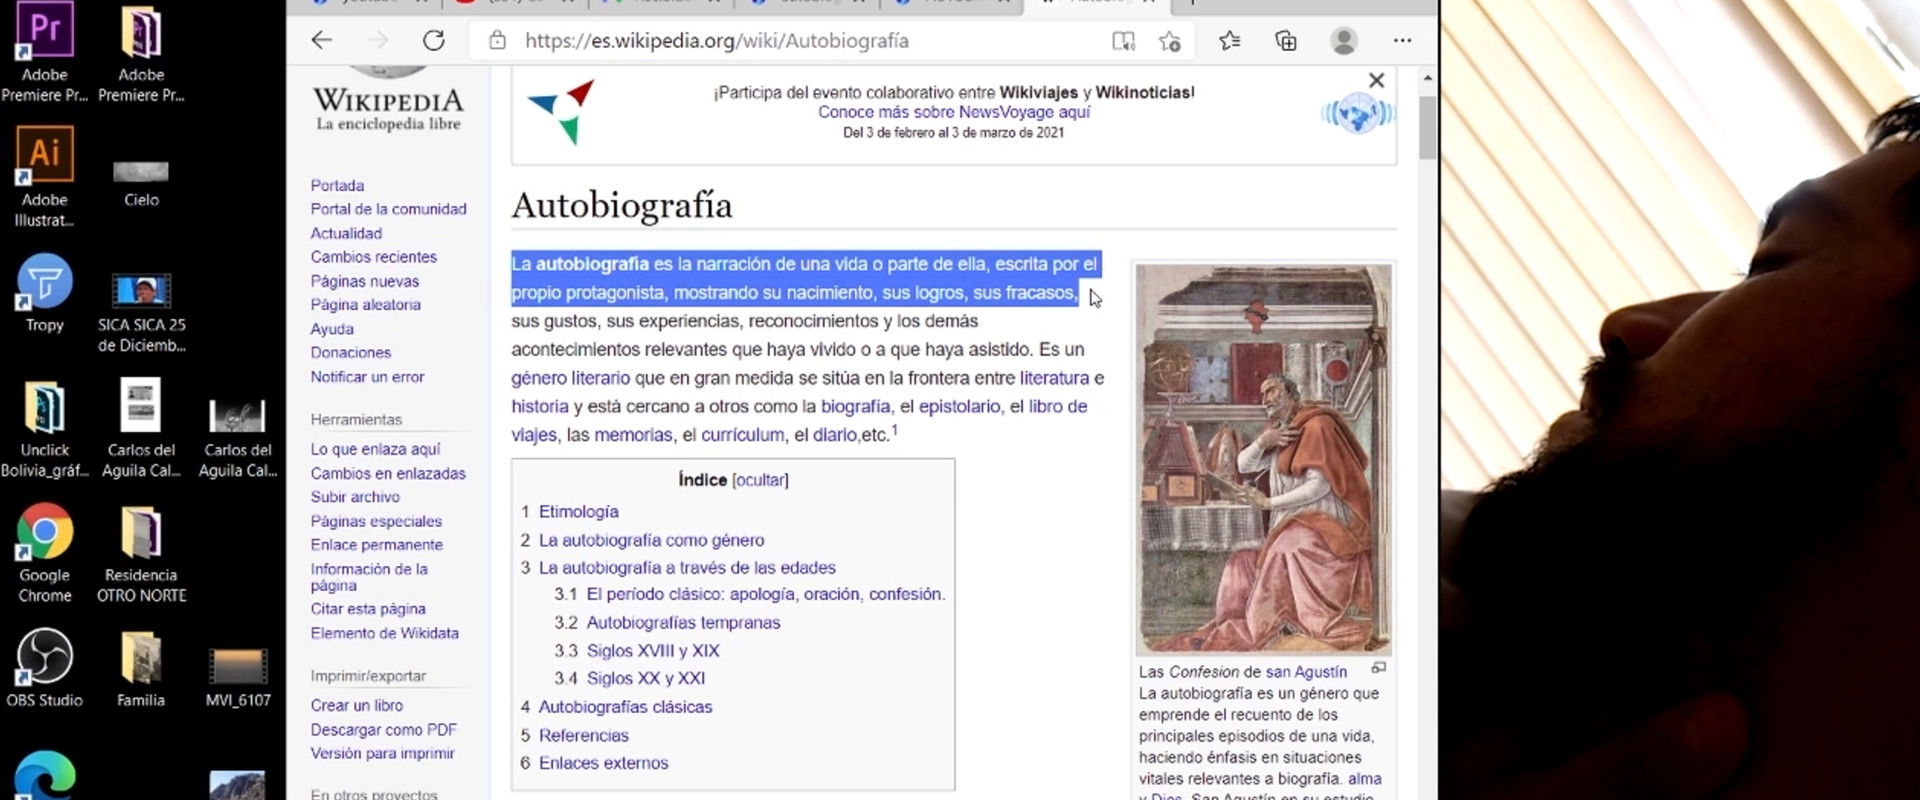The image size is (1920, 800).
Task: Click Descargar como PDF link
Action: pyautogui.click(x=383, y=730)
